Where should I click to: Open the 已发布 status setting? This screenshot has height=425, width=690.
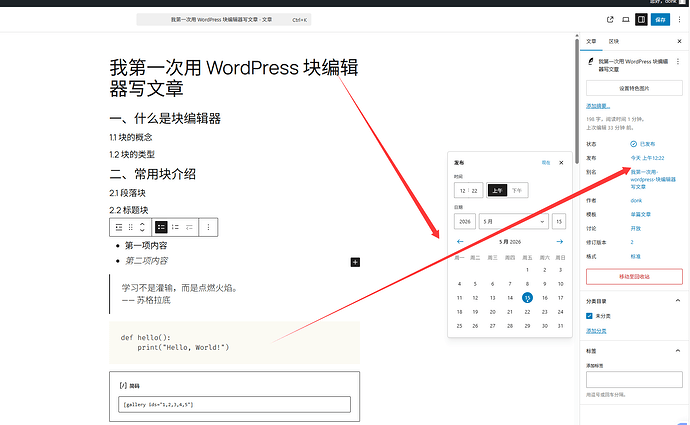(x=647, y=144)
